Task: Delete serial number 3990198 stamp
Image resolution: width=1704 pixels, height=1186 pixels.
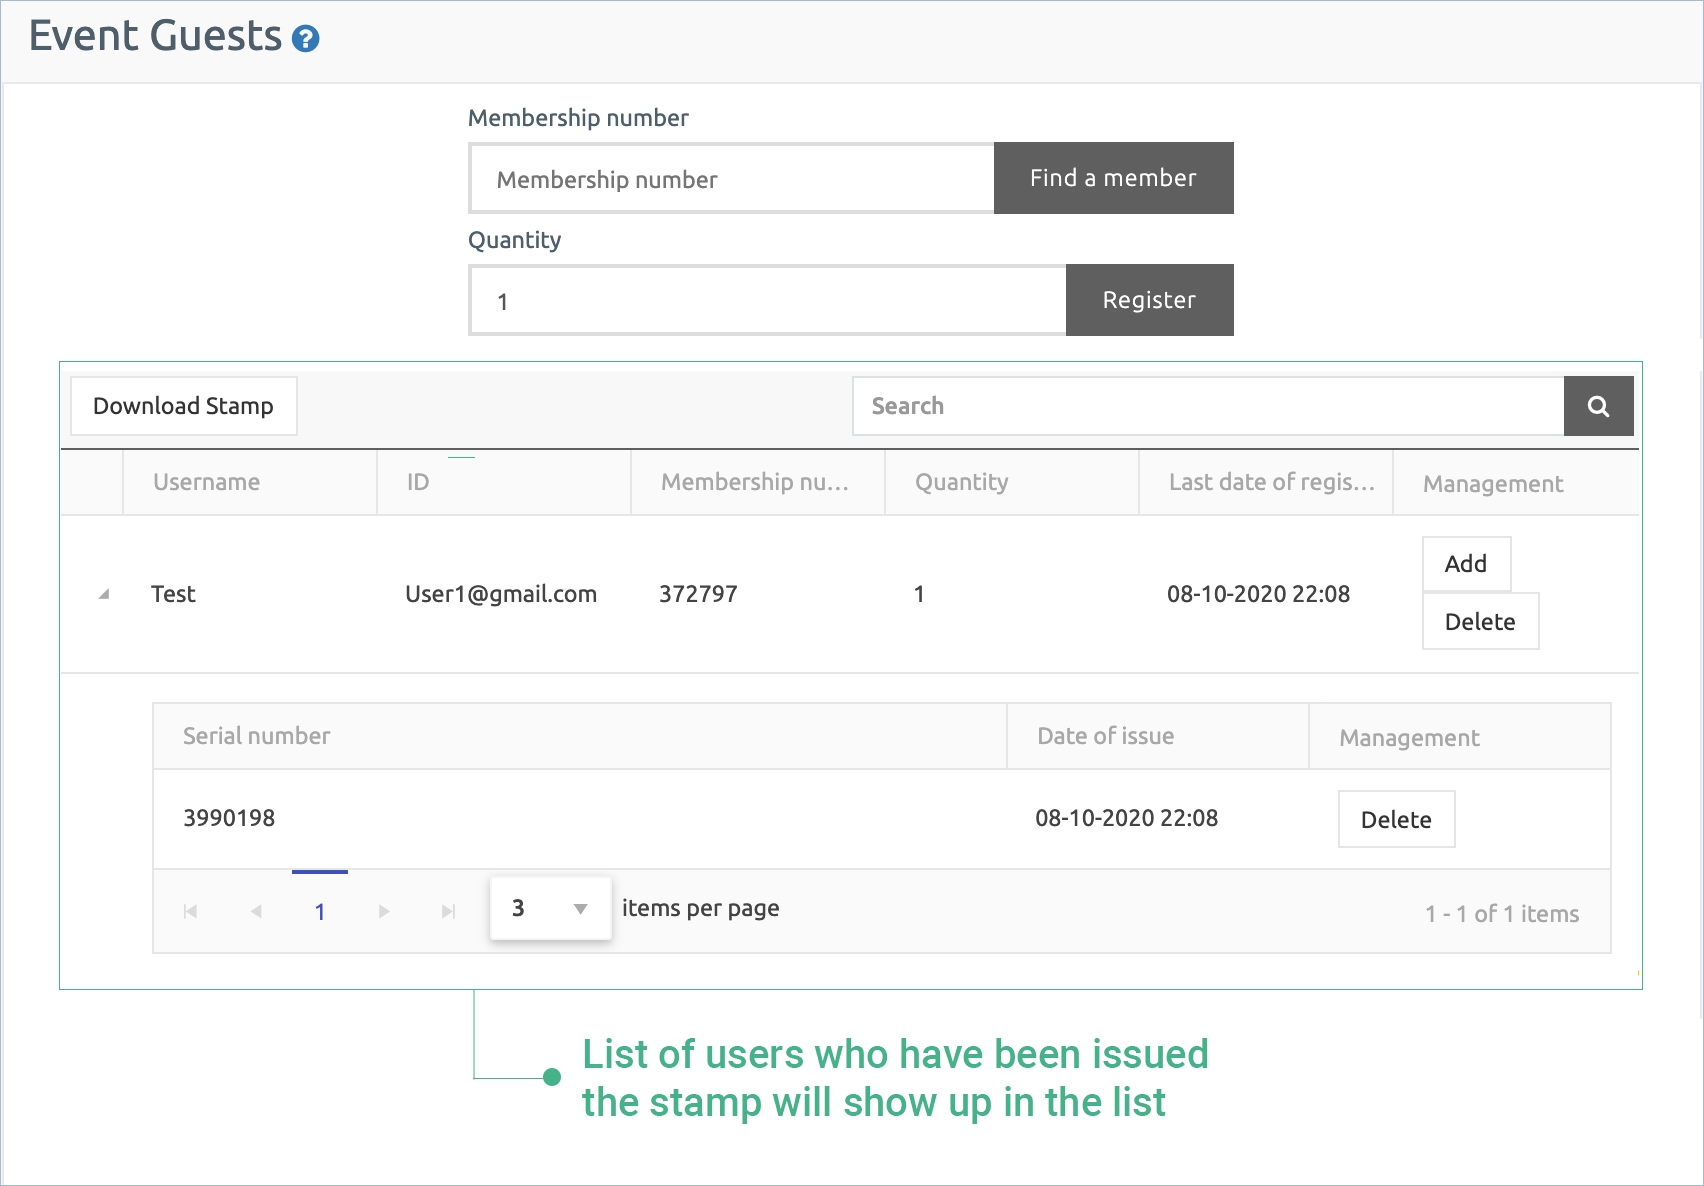Action: point(1396,820)
